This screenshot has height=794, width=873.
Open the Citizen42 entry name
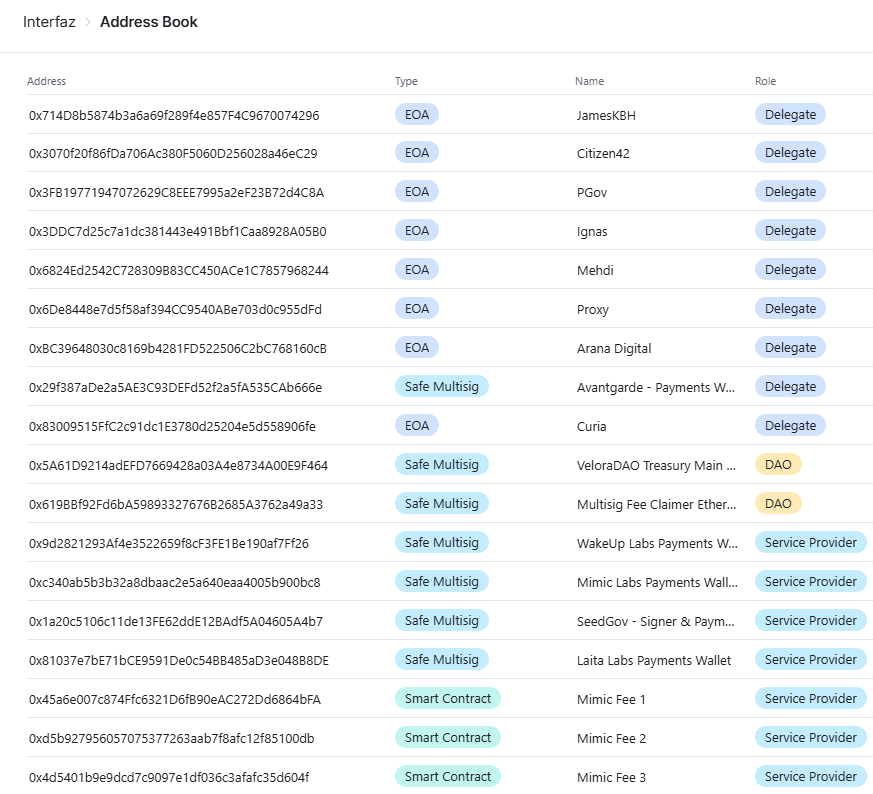[x=603, y=154]
